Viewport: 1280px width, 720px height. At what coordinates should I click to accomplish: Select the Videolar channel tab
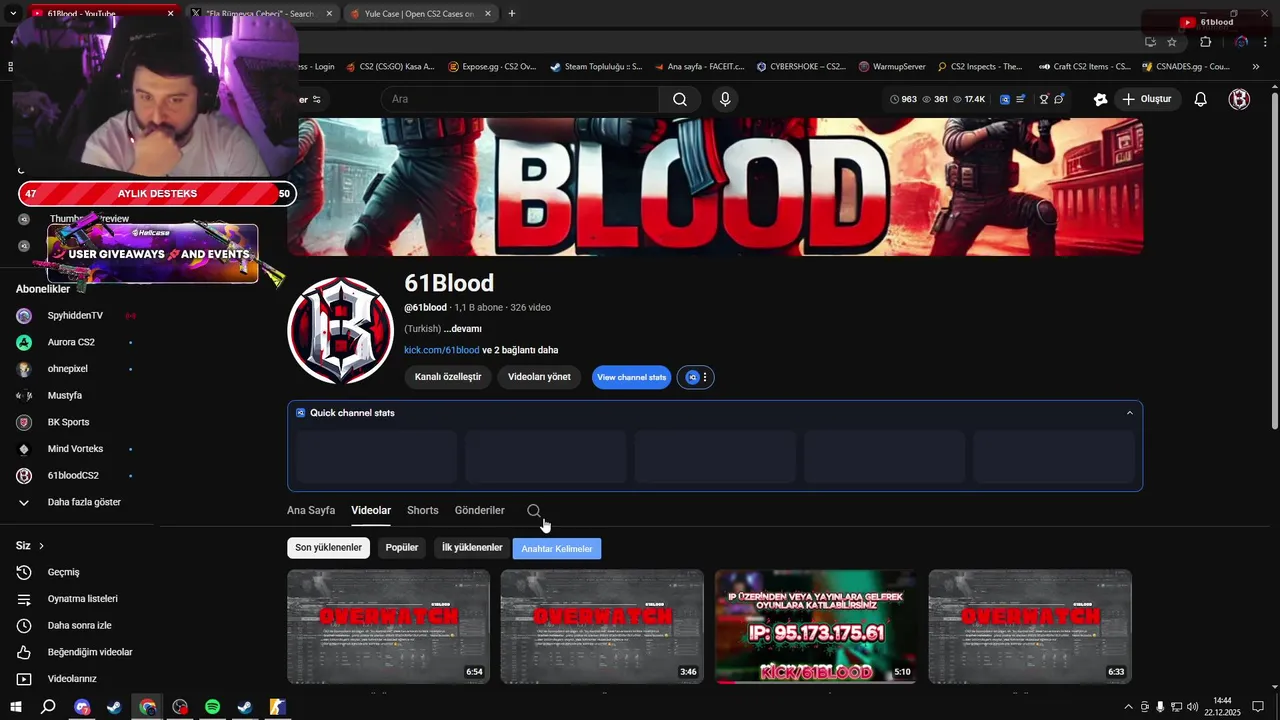click(371, 510)
